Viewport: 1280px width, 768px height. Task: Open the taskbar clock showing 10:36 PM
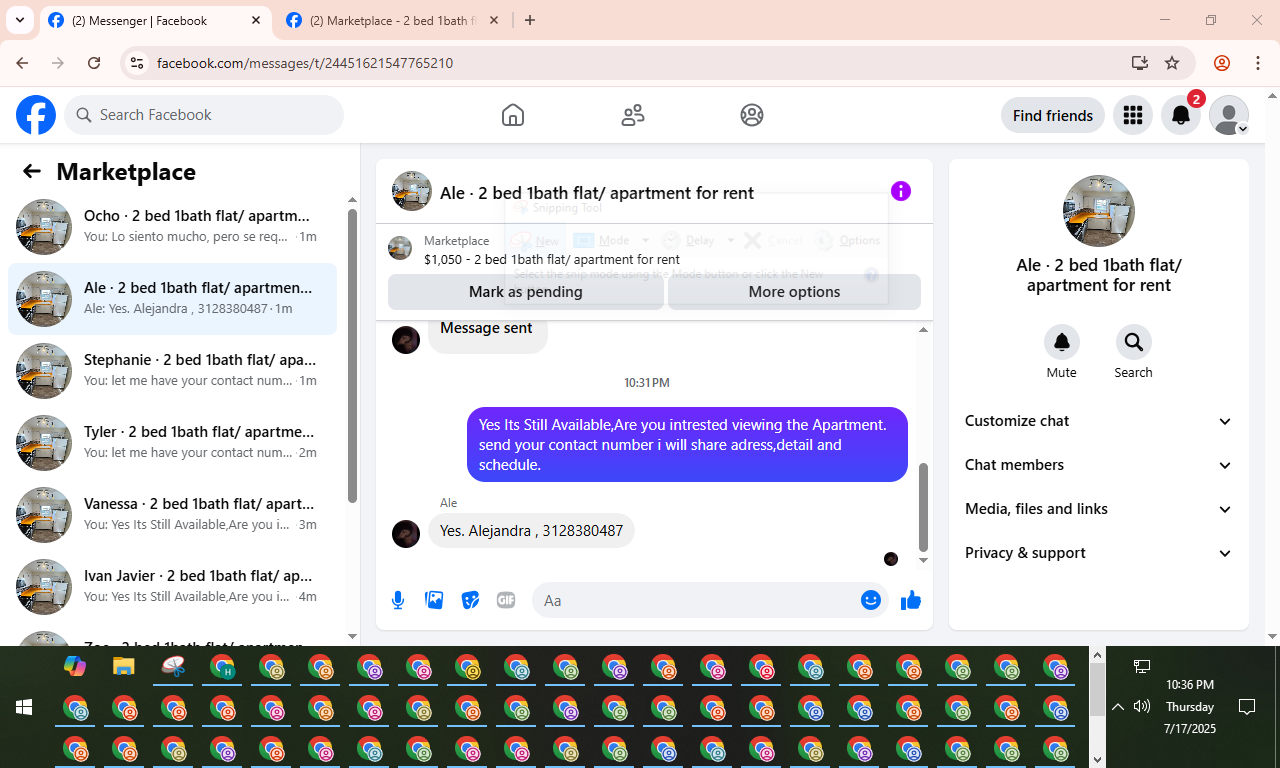[x=1190, y=707]
